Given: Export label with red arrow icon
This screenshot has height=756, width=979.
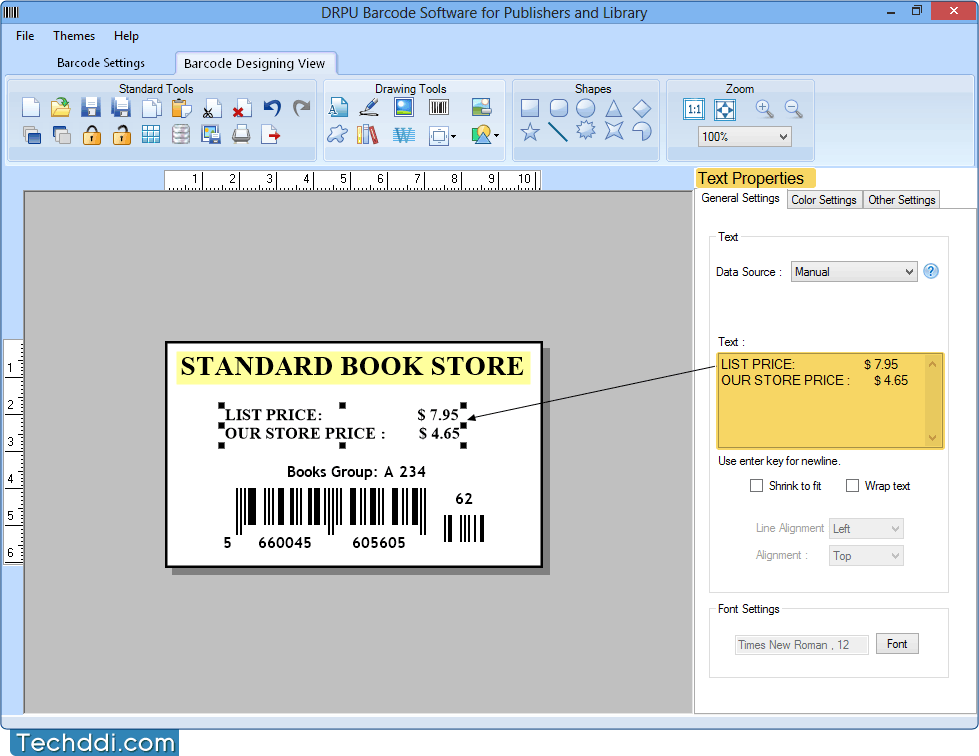Looking at the screenshot, I should click(270, 134).
